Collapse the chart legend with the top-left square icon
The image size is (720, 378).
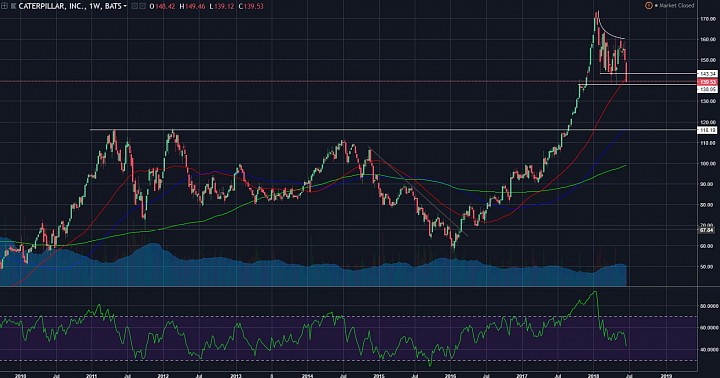pos(4,6)
